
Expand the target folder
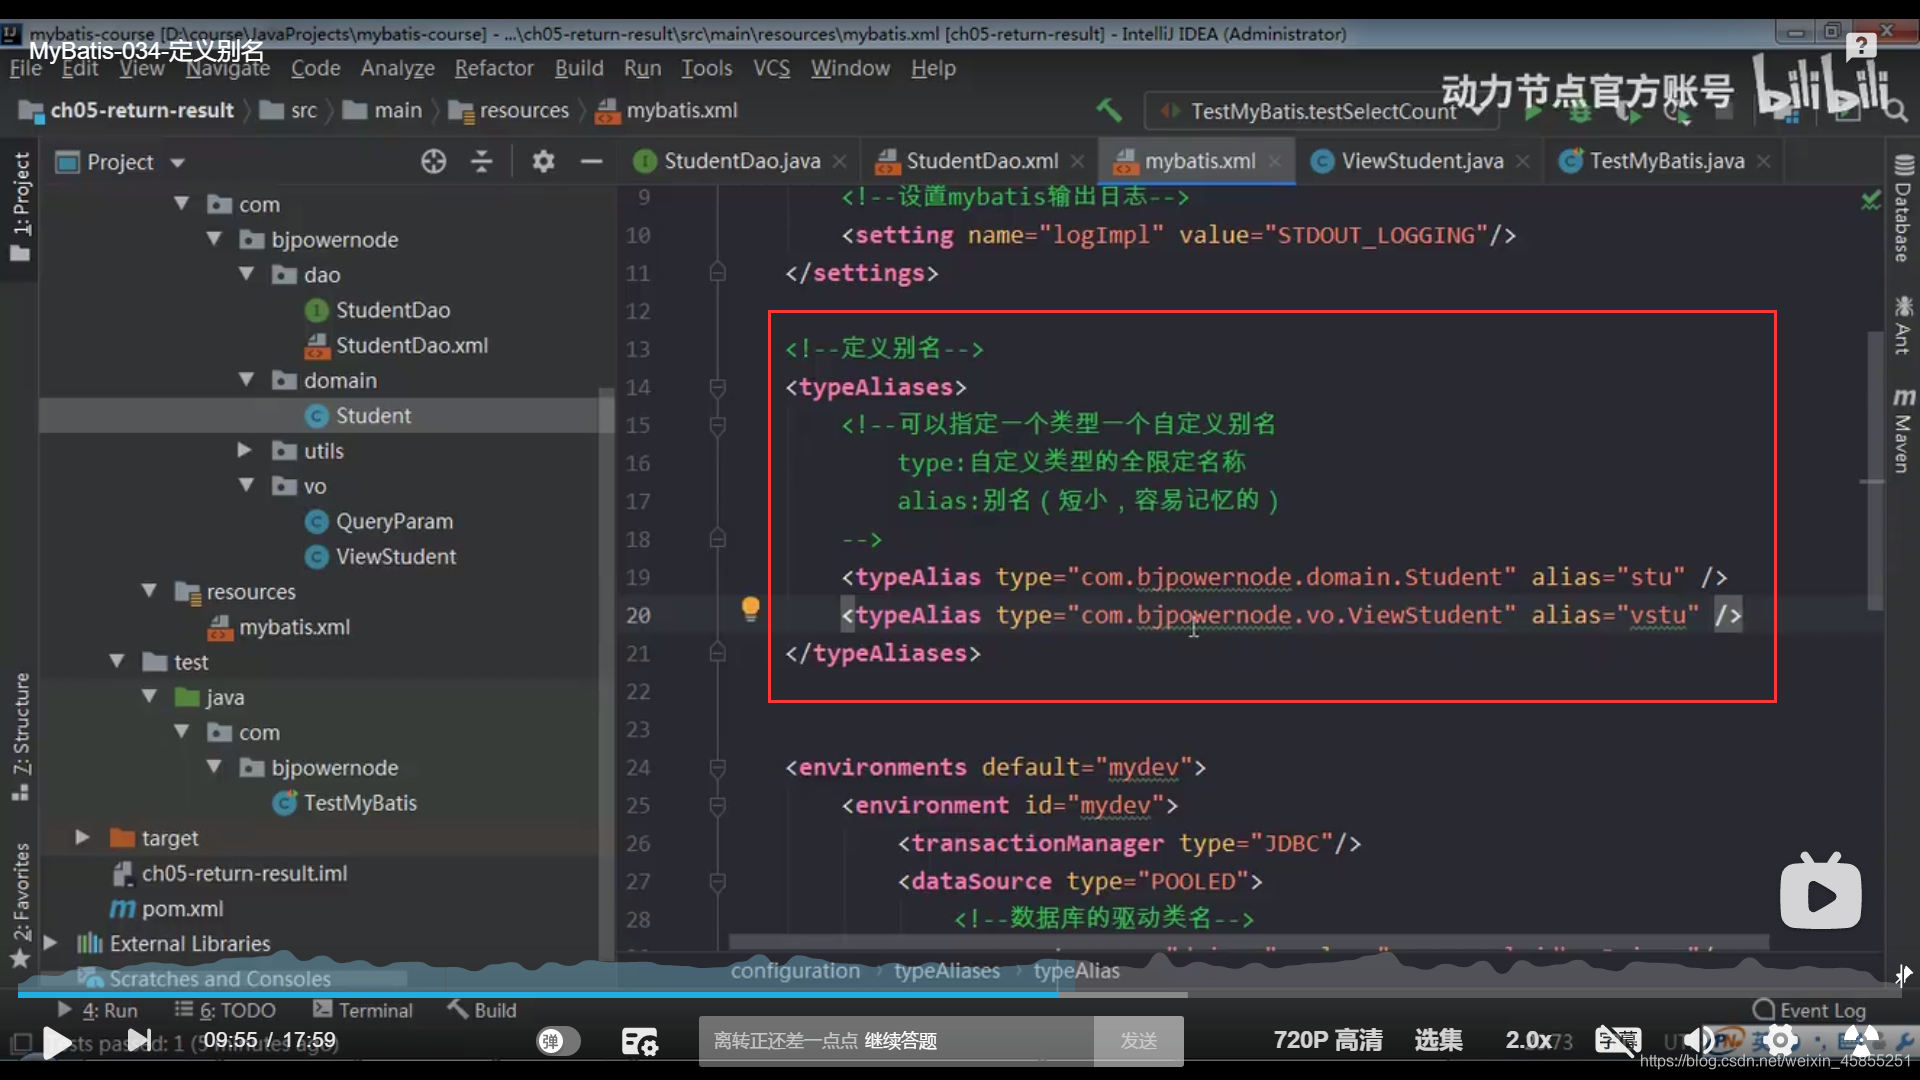82,837
